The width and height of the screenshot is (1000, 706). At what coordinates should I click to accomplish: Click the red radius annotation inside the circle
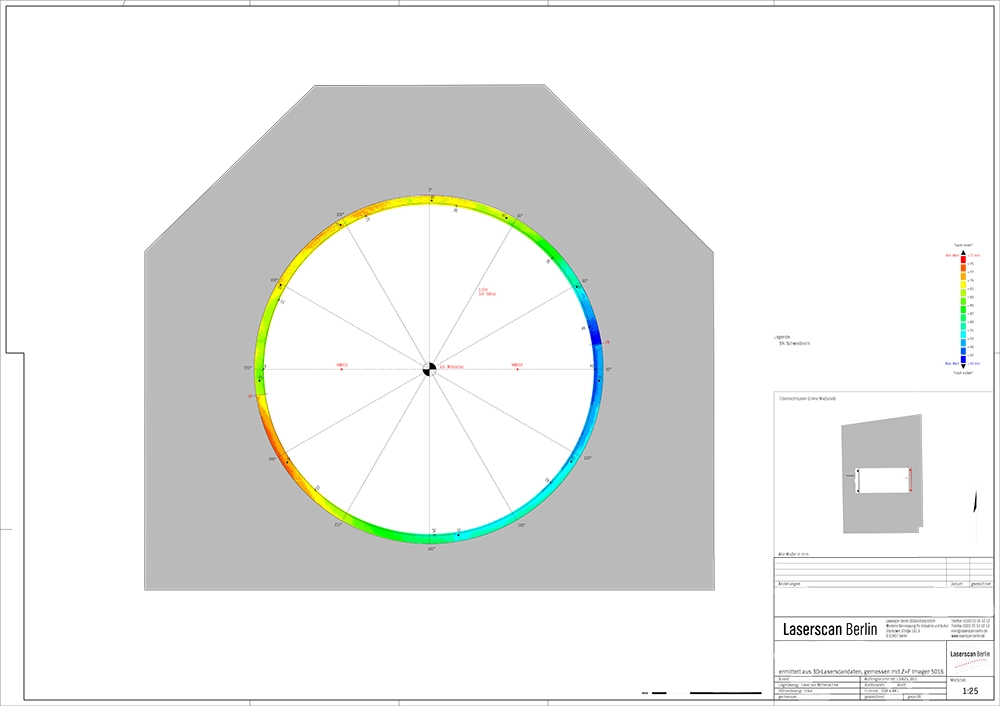coord(487,292)
